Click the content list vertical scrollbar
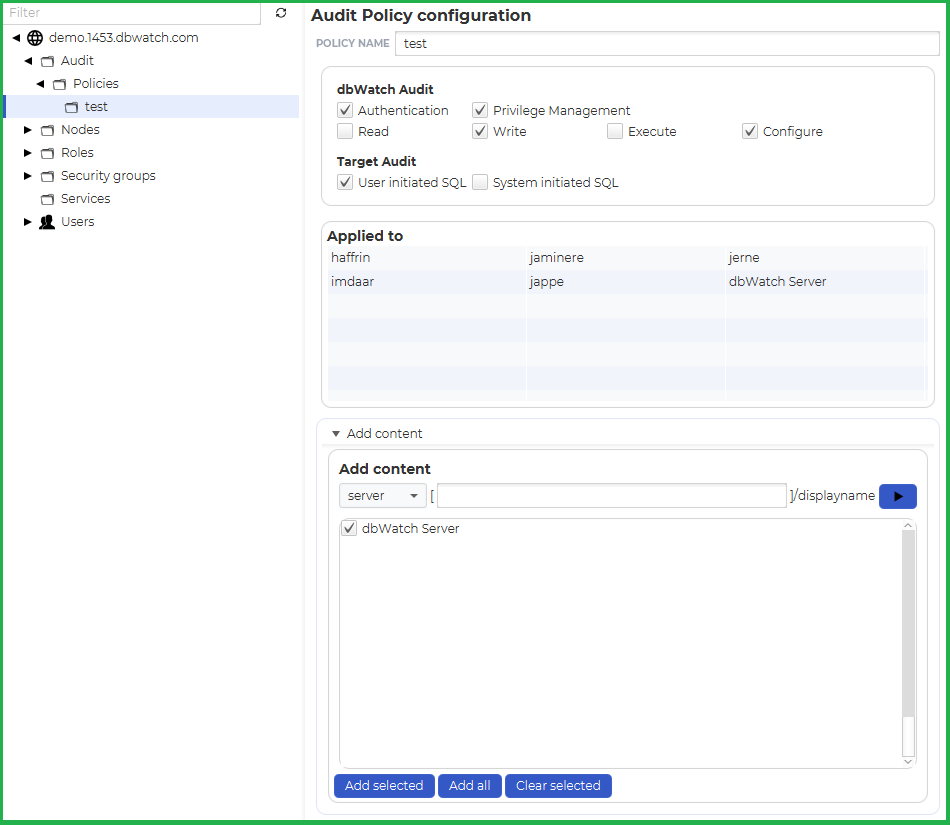Viewport: 950px width, 825px height. 908,640
